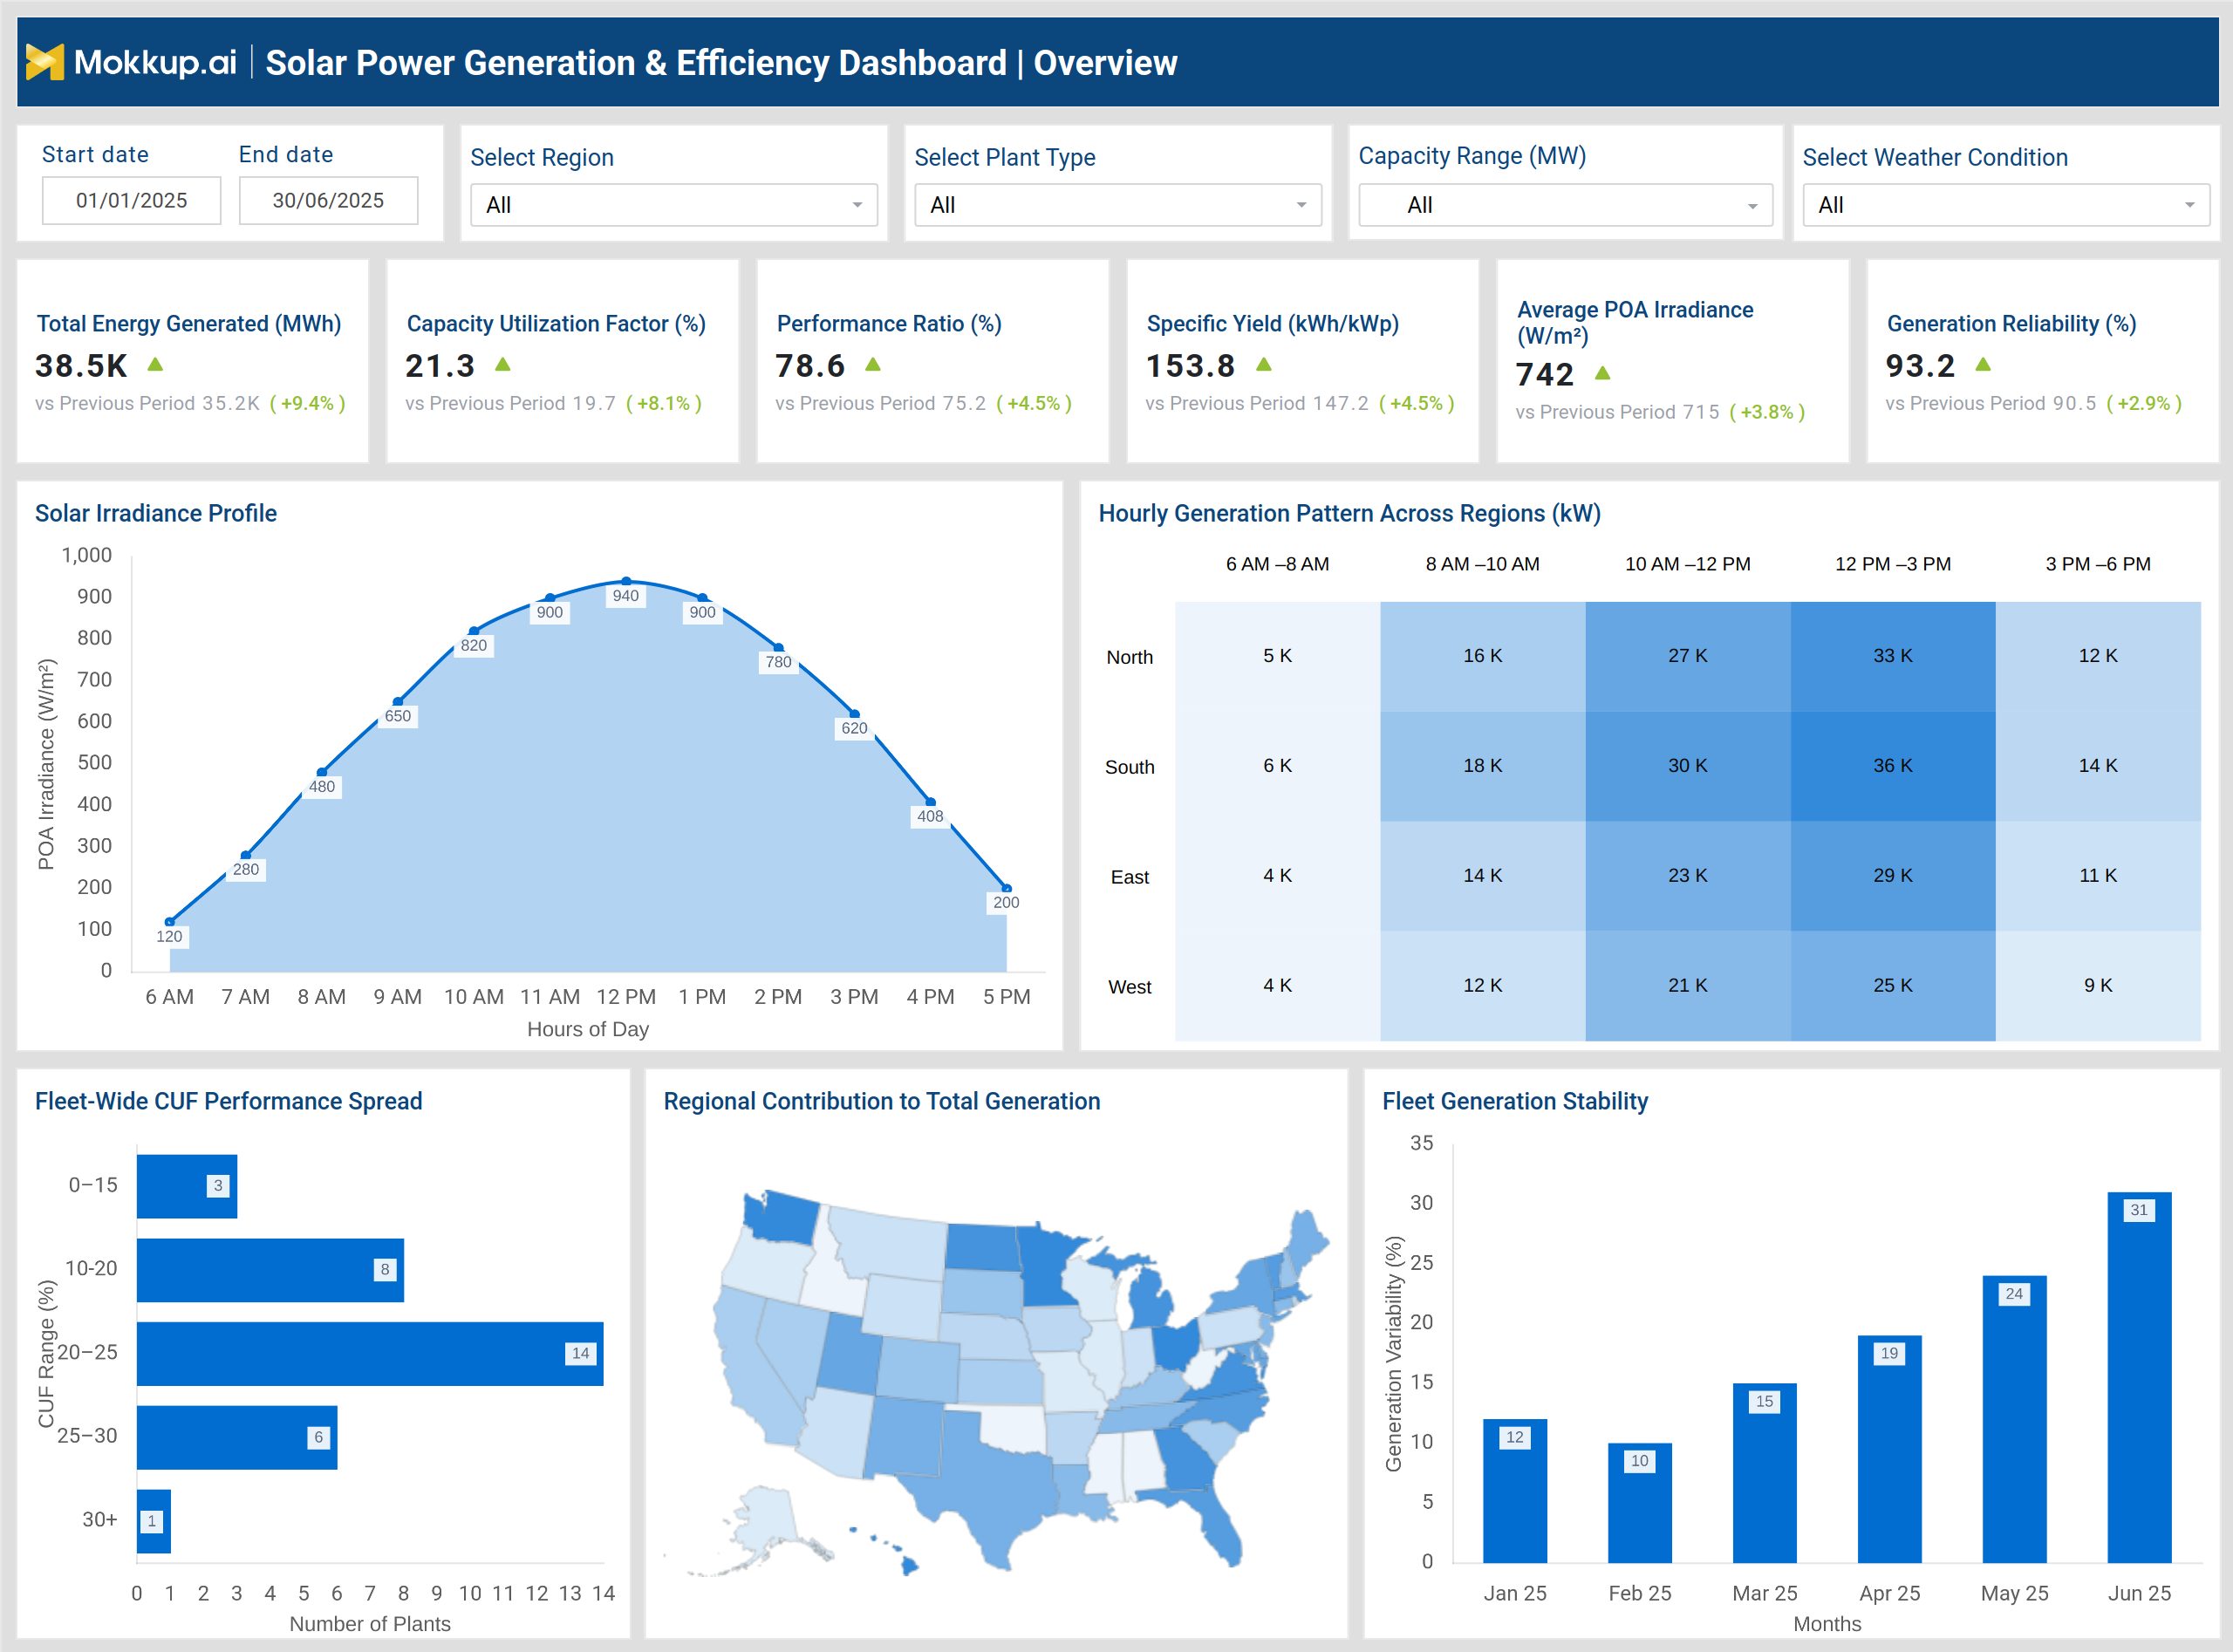Open the Select Weather Condition dropdown
The height and width of the screenshot is (1652, 2233).
click(x=2006, y=205)
